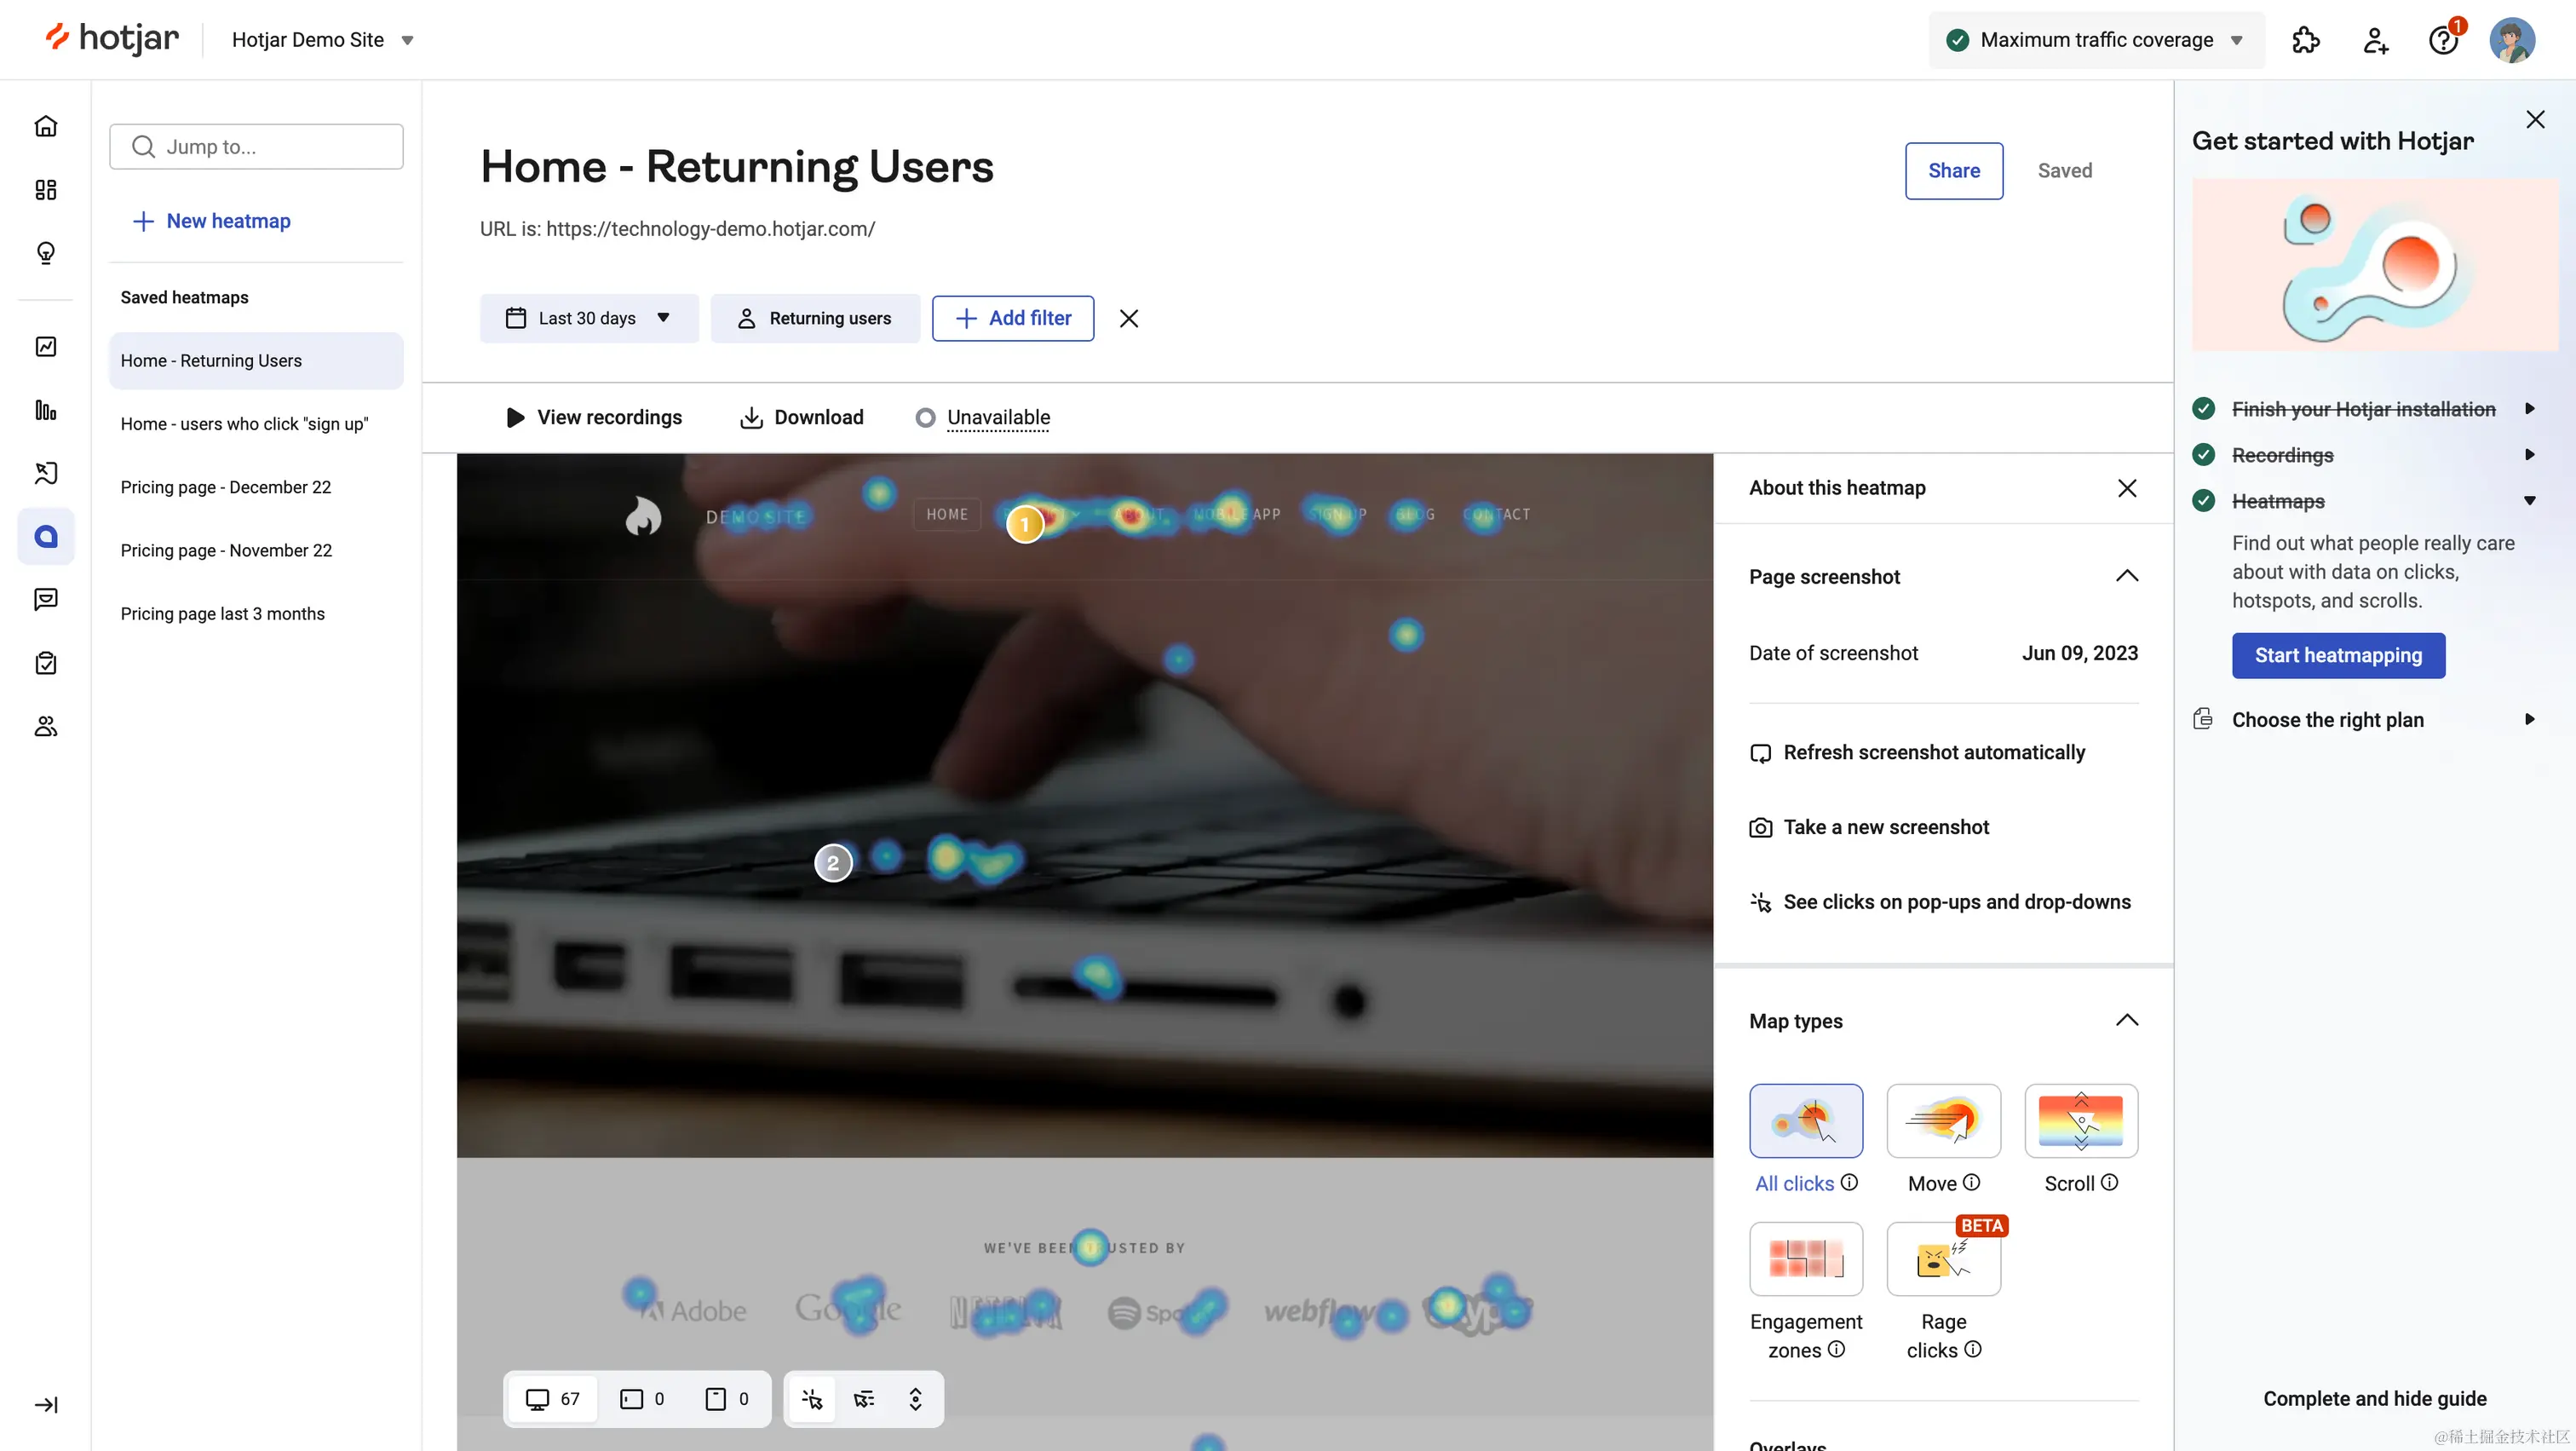Select the Engagement zones map thumbnail
2576x1451 pixels.
point(1806,1259)
